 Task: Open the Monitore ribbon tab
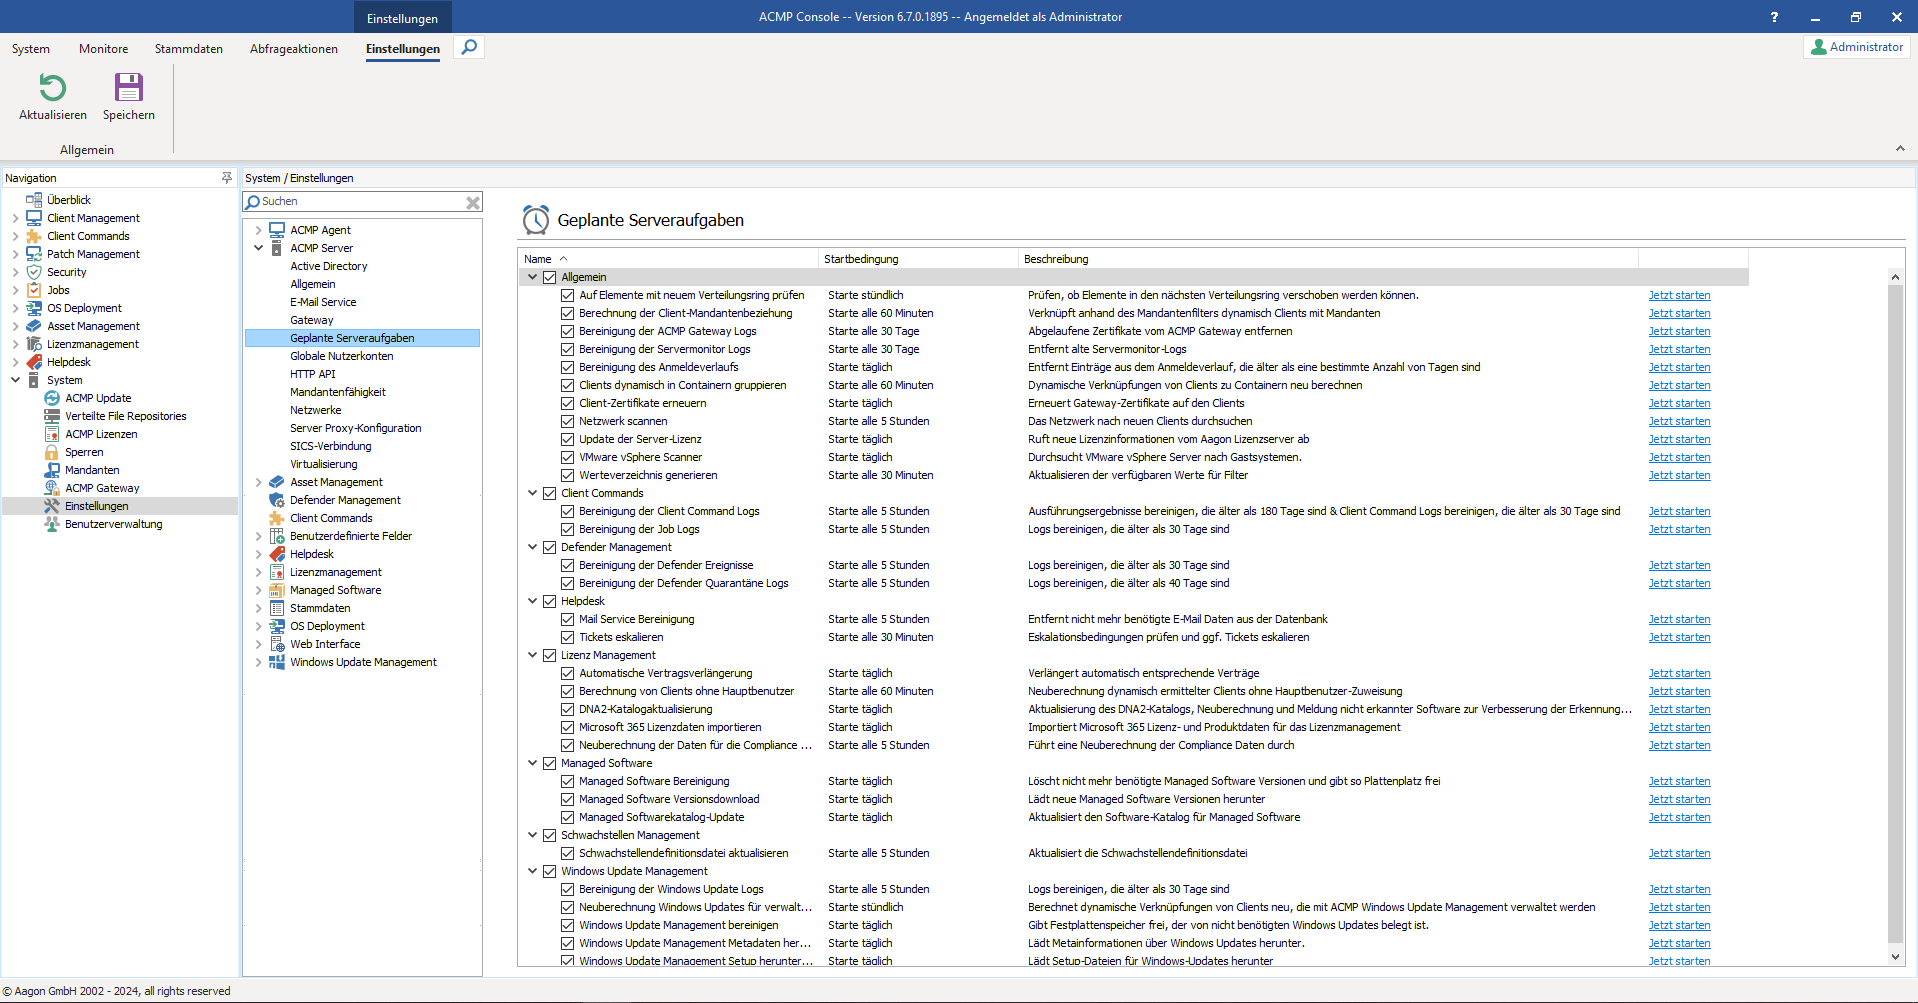[103, 49]
